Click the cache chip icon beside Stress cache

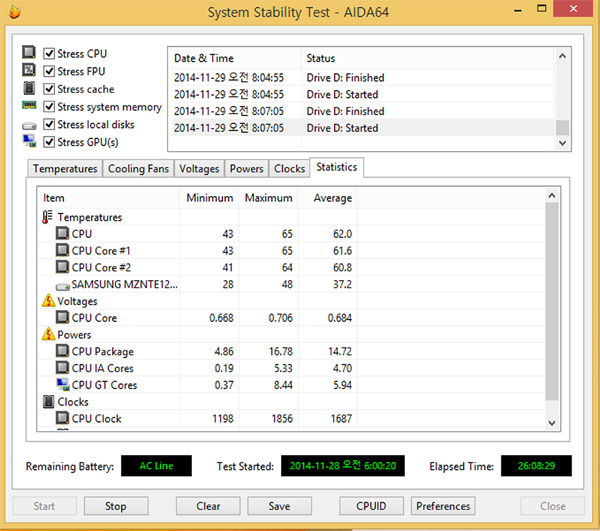(29, 88)
